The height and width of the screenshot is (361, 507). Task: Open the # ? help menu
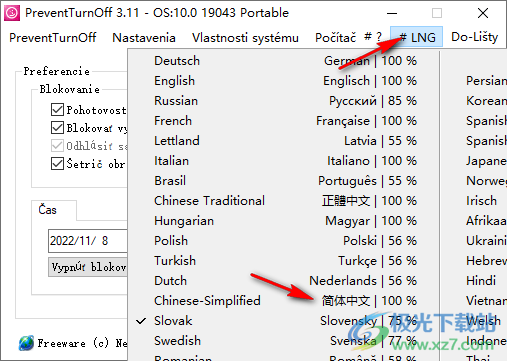pos(373,37)
